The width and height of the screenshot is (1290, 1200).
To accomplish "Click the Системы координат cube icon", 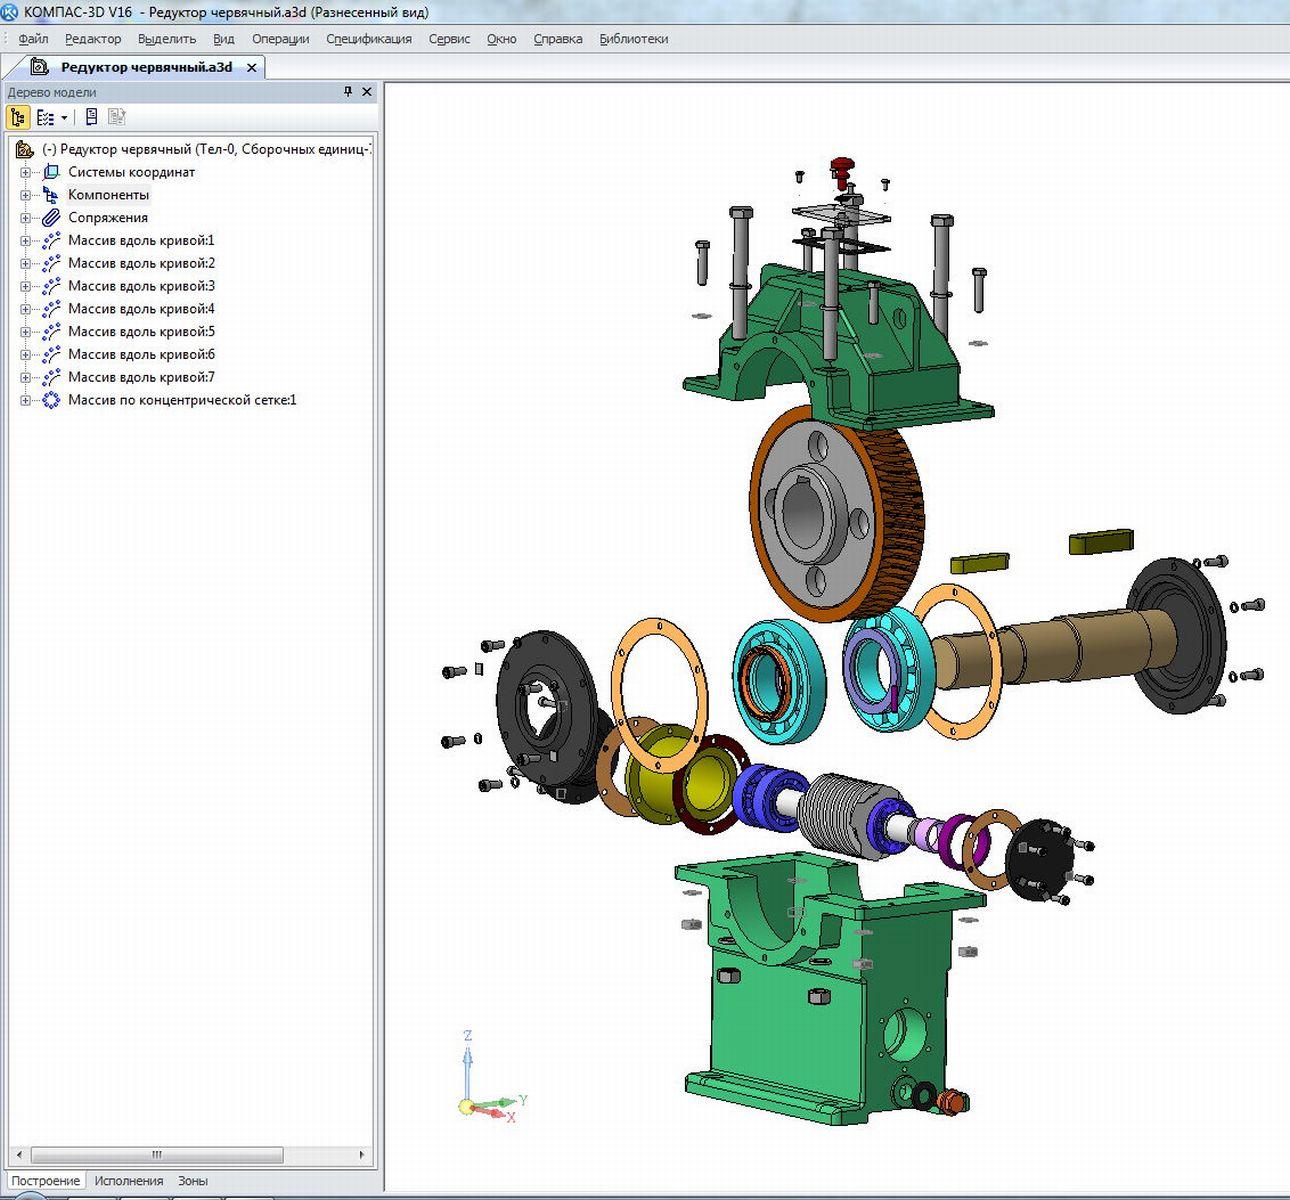I will [x=51, y=172].
